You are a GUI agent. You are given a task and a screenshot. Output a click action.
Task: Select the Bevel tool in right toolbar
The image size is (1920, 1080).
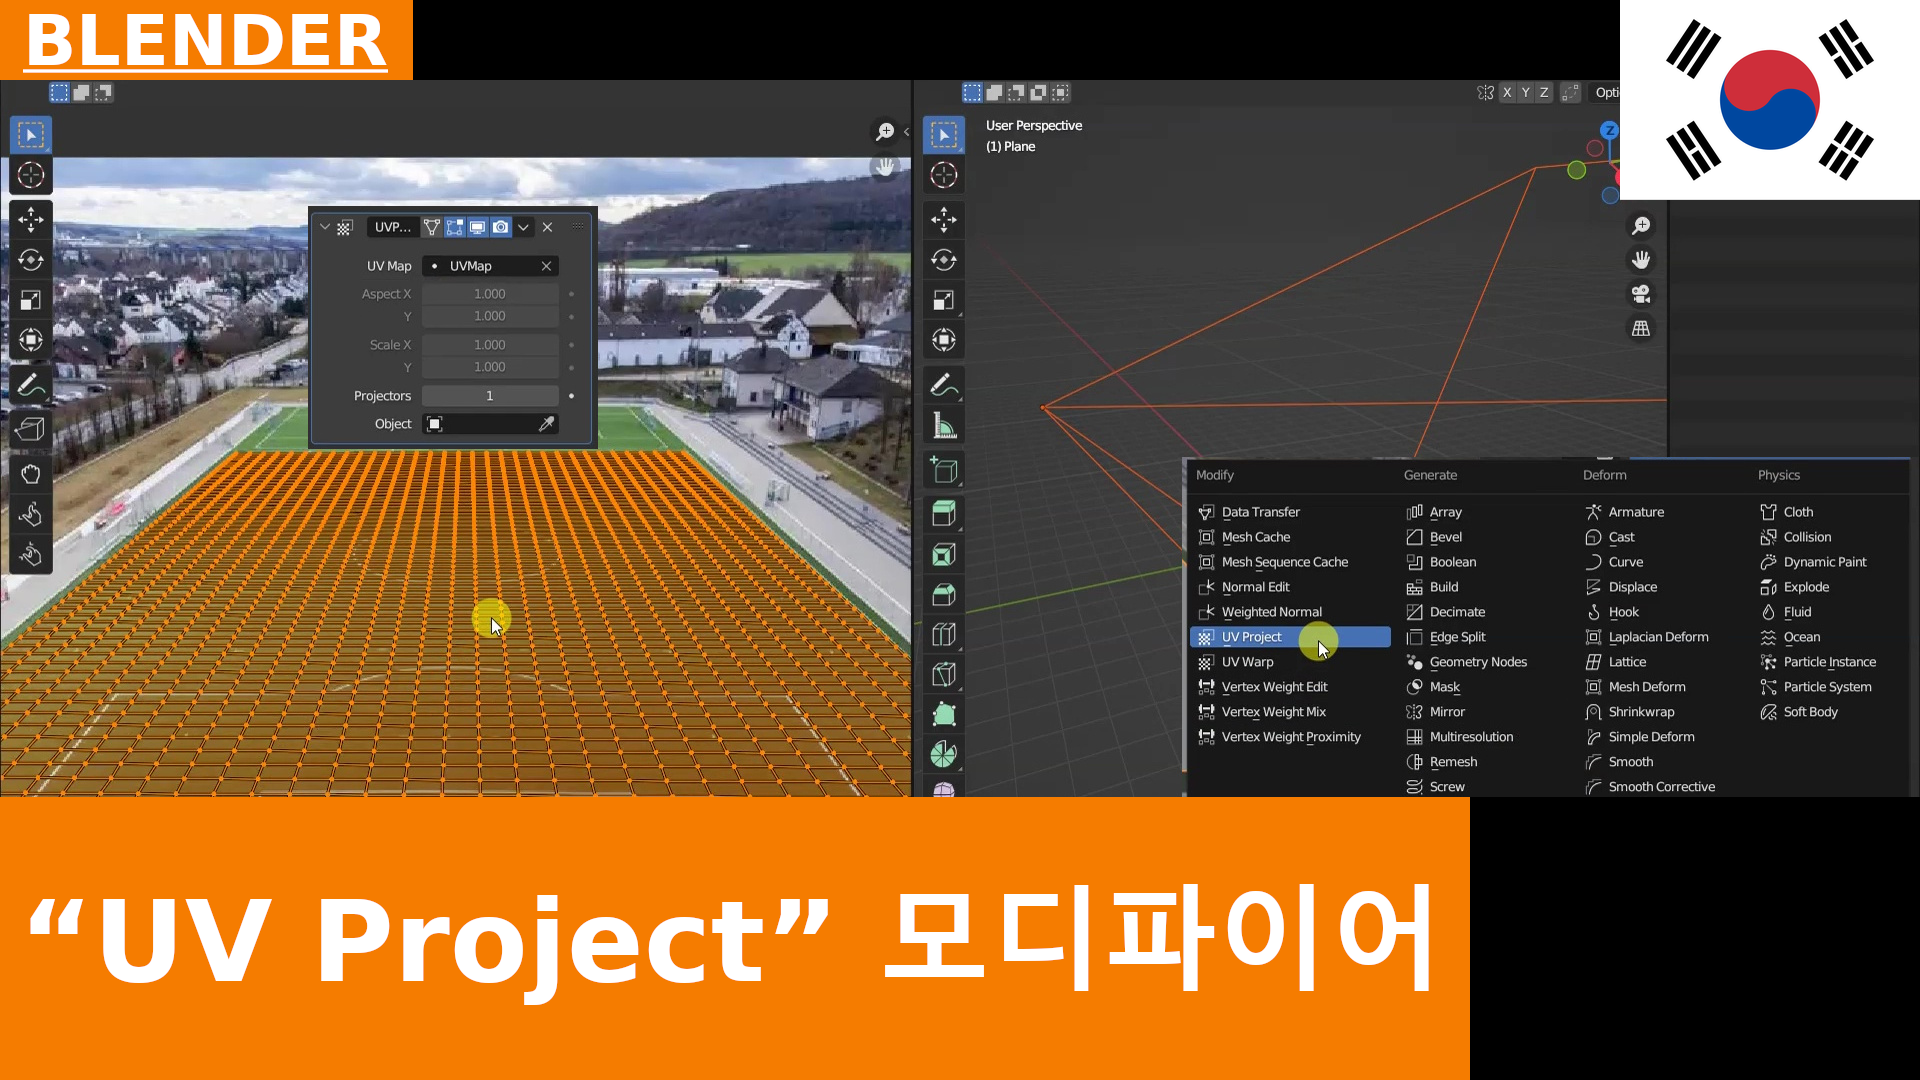pyautogui.click(x=944, y=595)
